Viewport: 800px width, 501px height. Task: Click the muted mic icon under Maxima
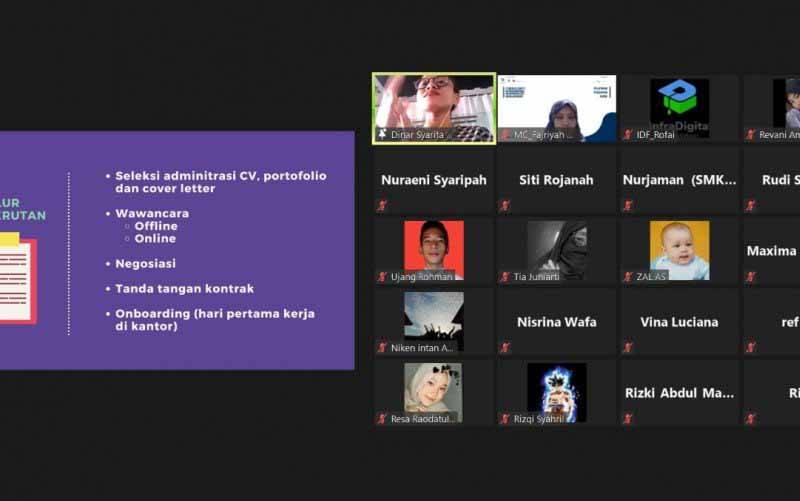pos(750,277)
